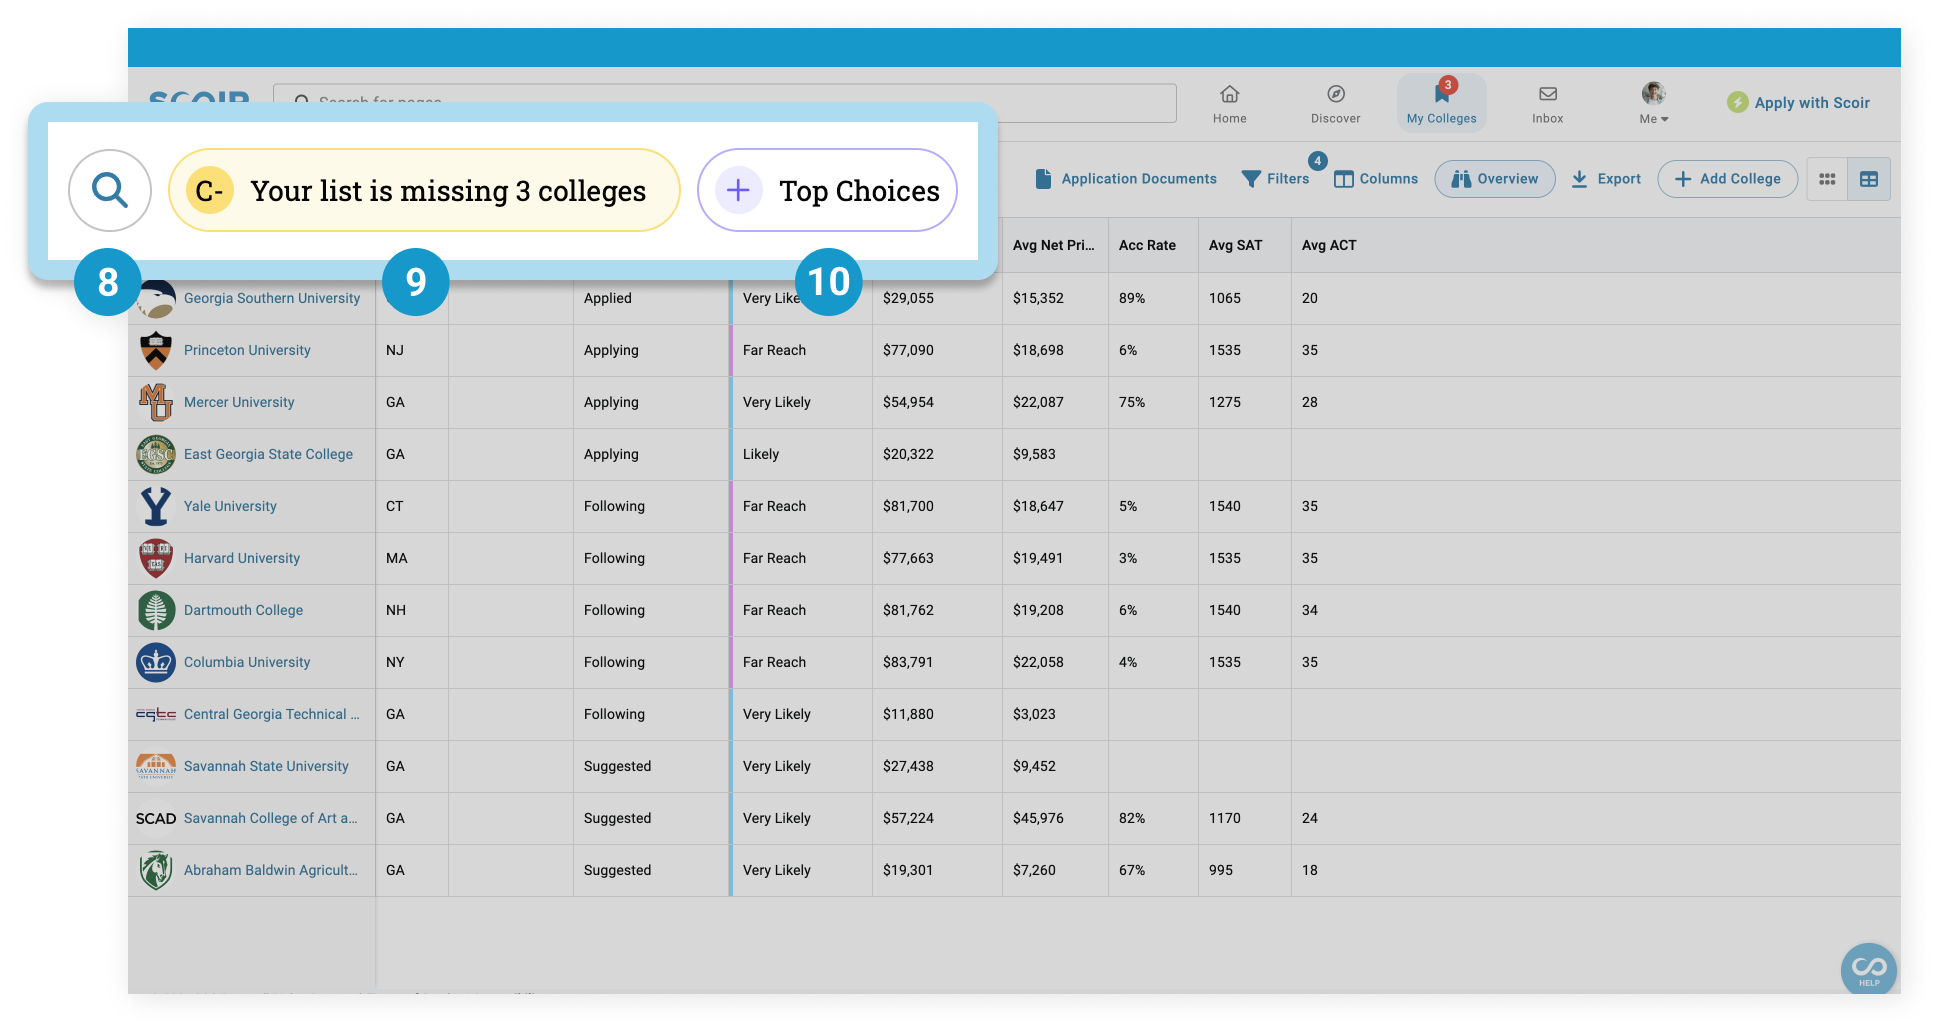Click the Columbia University crown logo
The image size is (1937, 1030).
pyautogui.click(x=155, y=662)
